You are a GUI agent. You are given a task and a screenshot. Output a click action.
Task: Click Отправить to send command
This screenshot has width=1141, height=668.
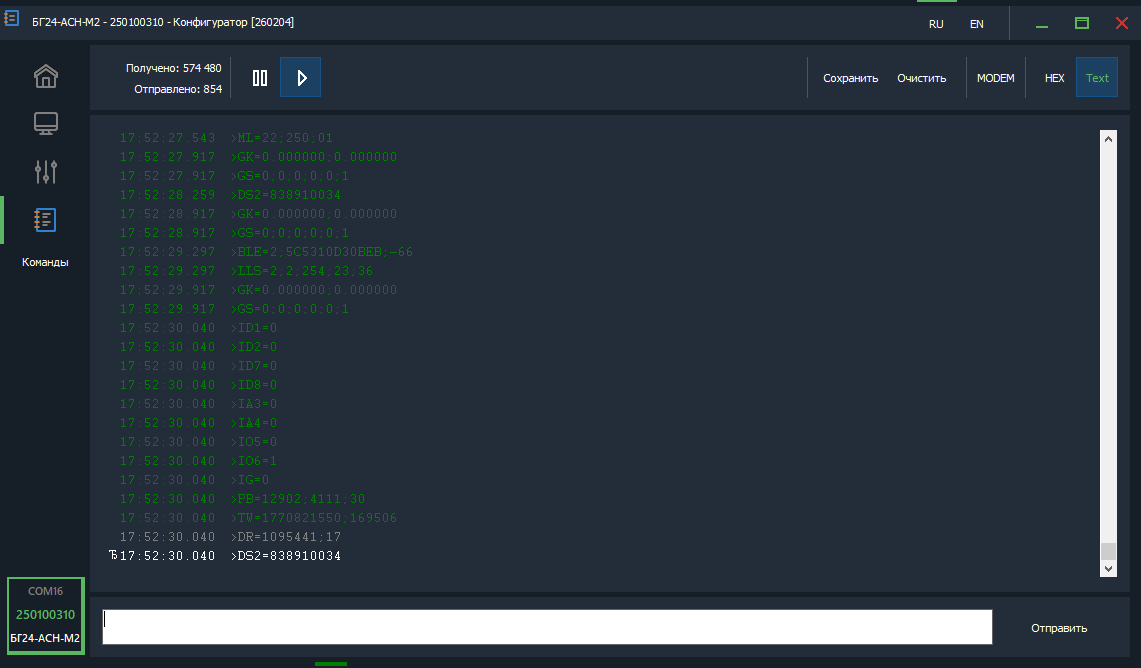click(x=1059, y=628)
